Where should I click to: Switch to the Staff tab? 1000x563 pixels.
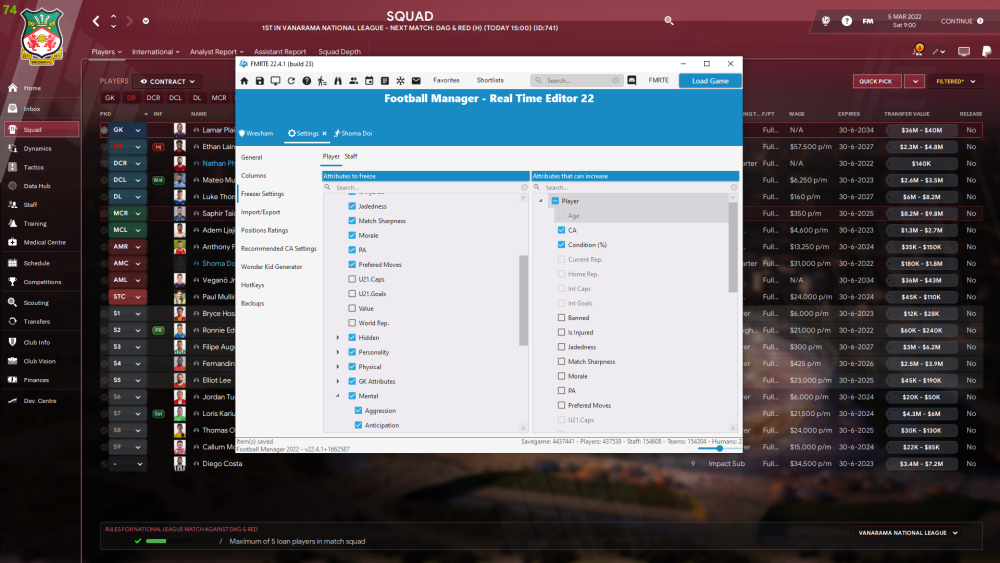point(351,156)
